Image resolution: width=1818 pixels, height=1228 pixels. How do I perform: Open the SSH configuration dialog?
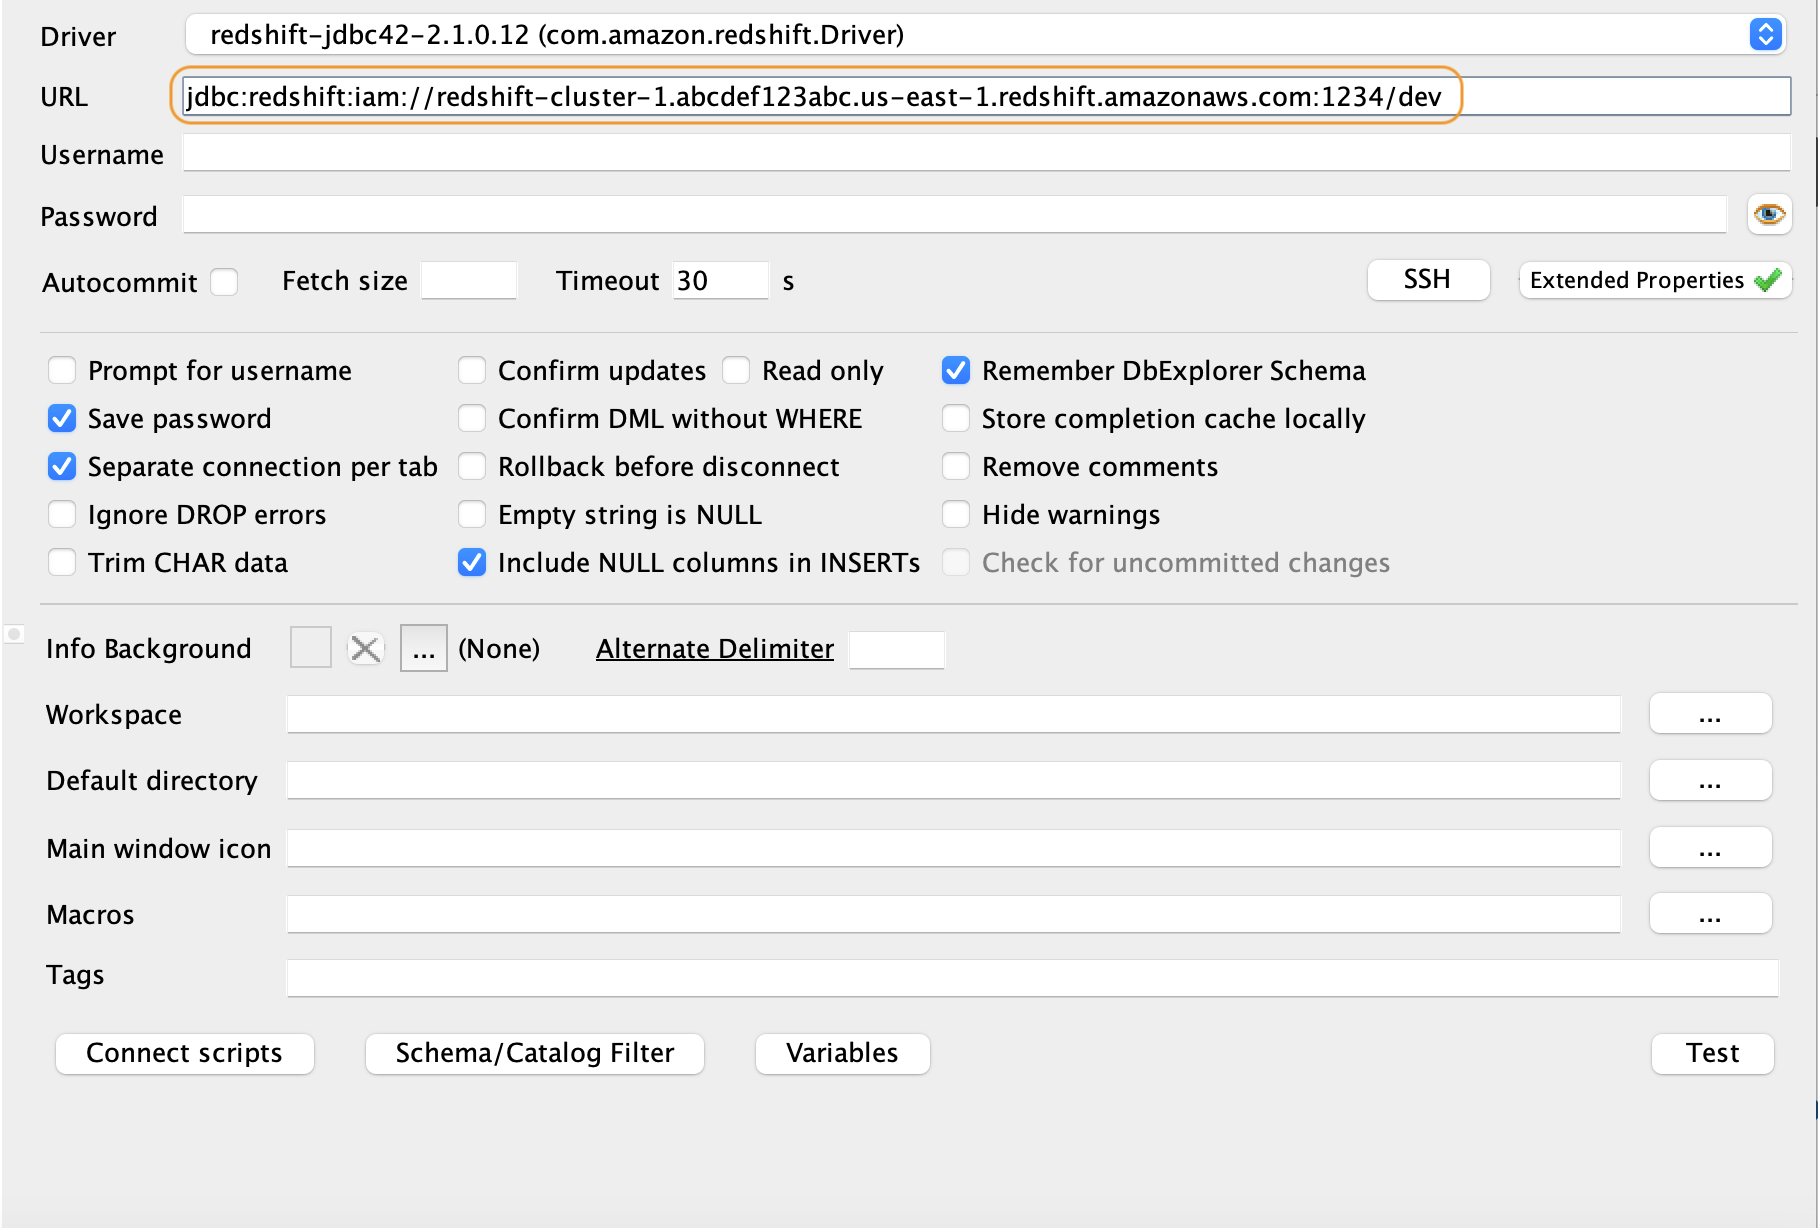tap(1427, 280)
